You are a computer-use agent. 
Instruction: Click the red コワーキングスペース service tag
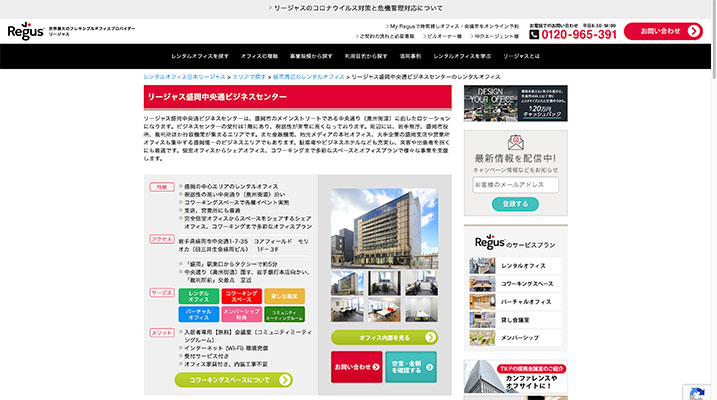point(241,296)
